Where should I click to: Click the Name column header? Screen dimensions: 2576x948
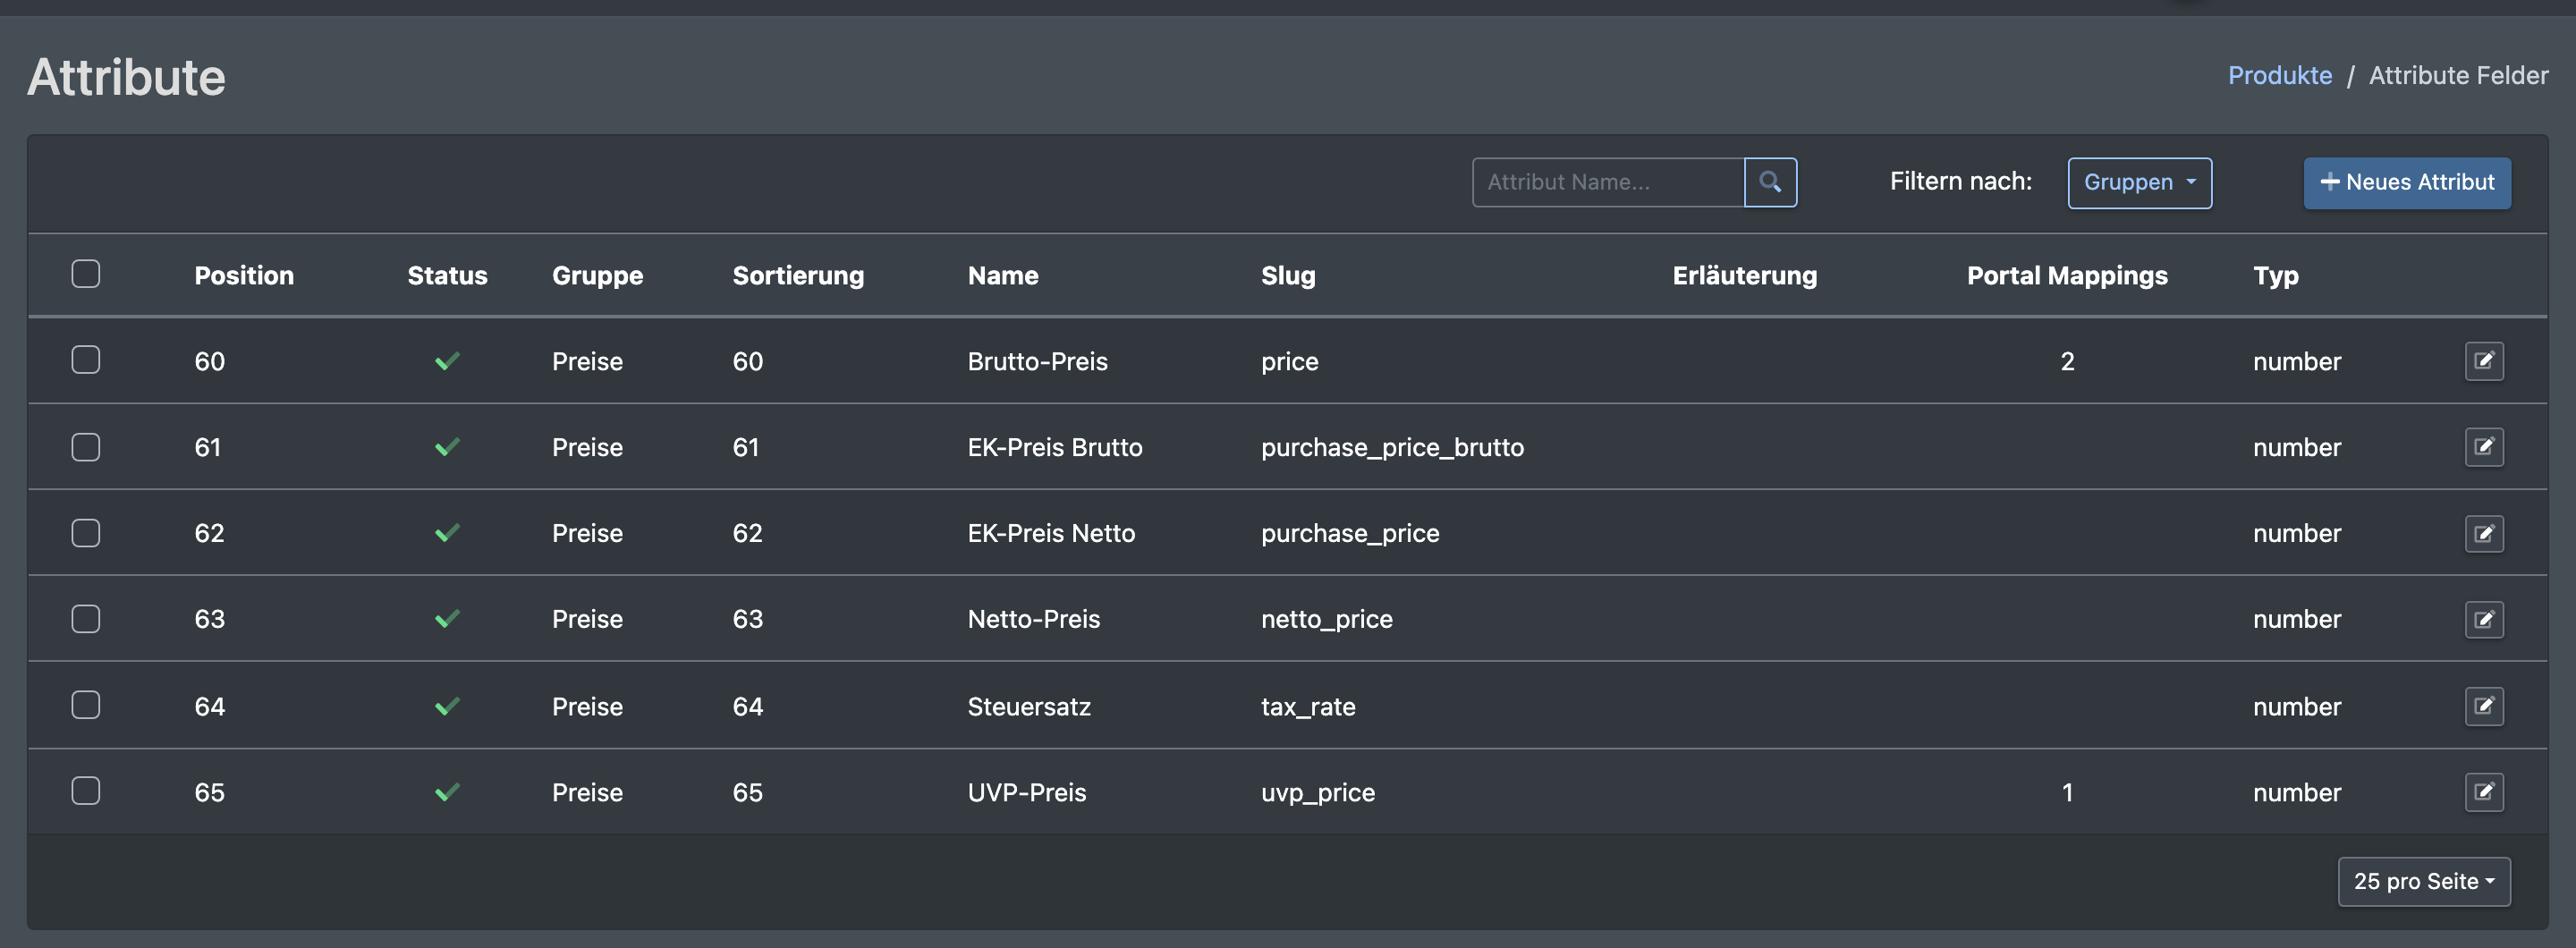1003,275
